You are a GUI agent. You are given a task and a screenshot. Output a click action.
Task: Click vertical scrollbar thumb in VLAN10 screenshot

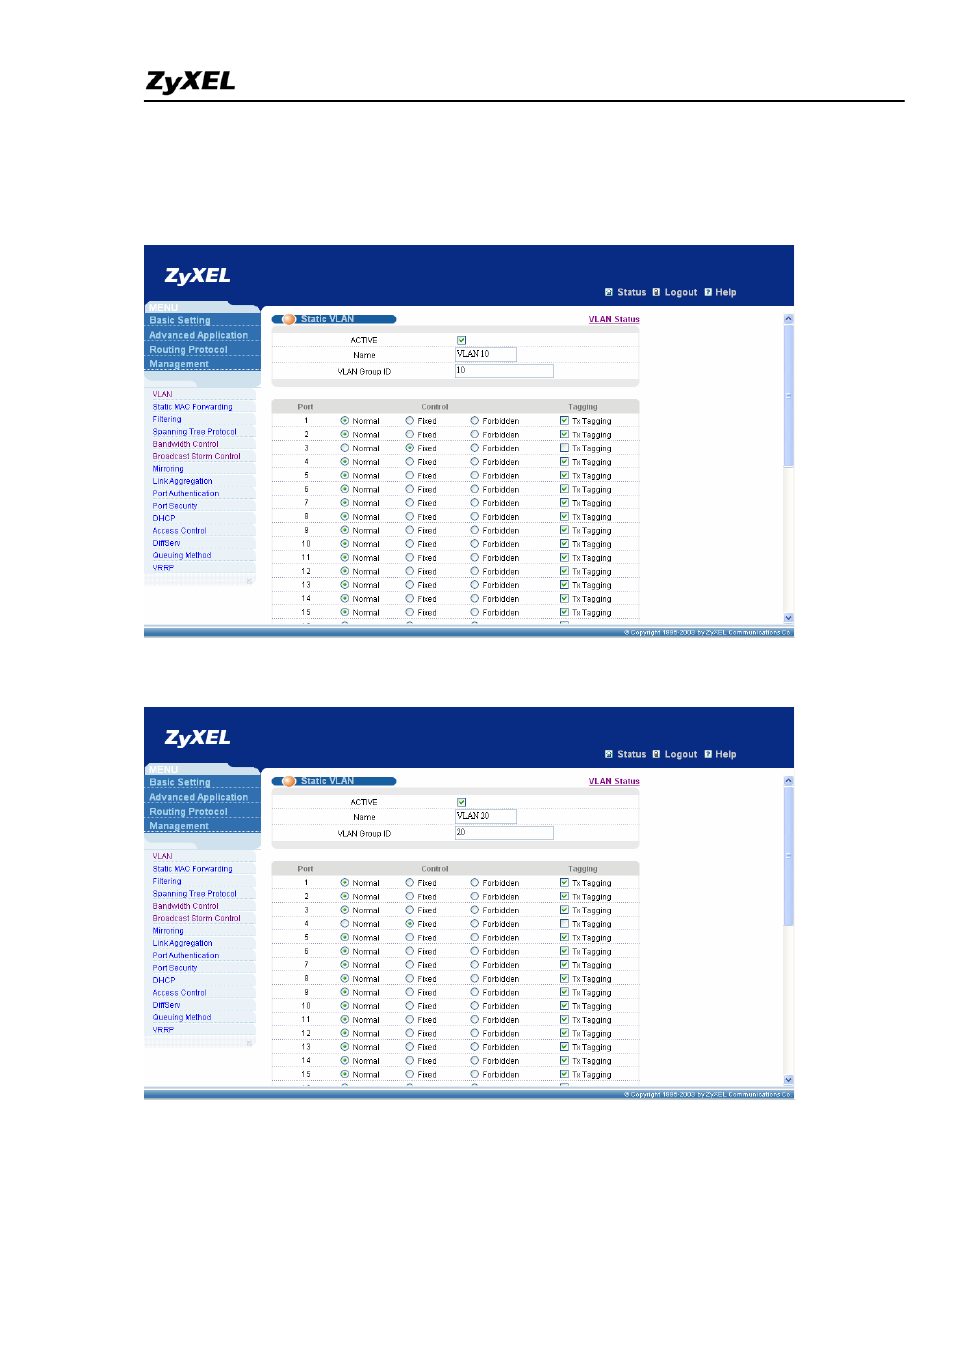(788, 395)
